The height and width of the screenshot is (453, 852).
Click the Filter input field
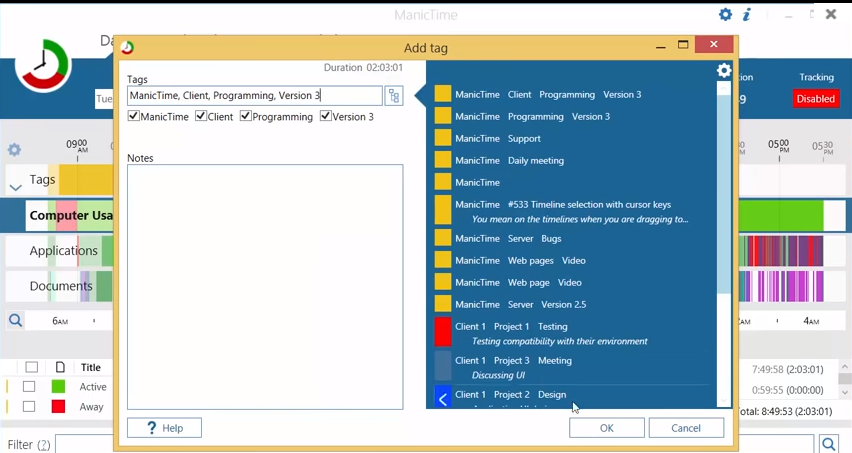(435, 444)
